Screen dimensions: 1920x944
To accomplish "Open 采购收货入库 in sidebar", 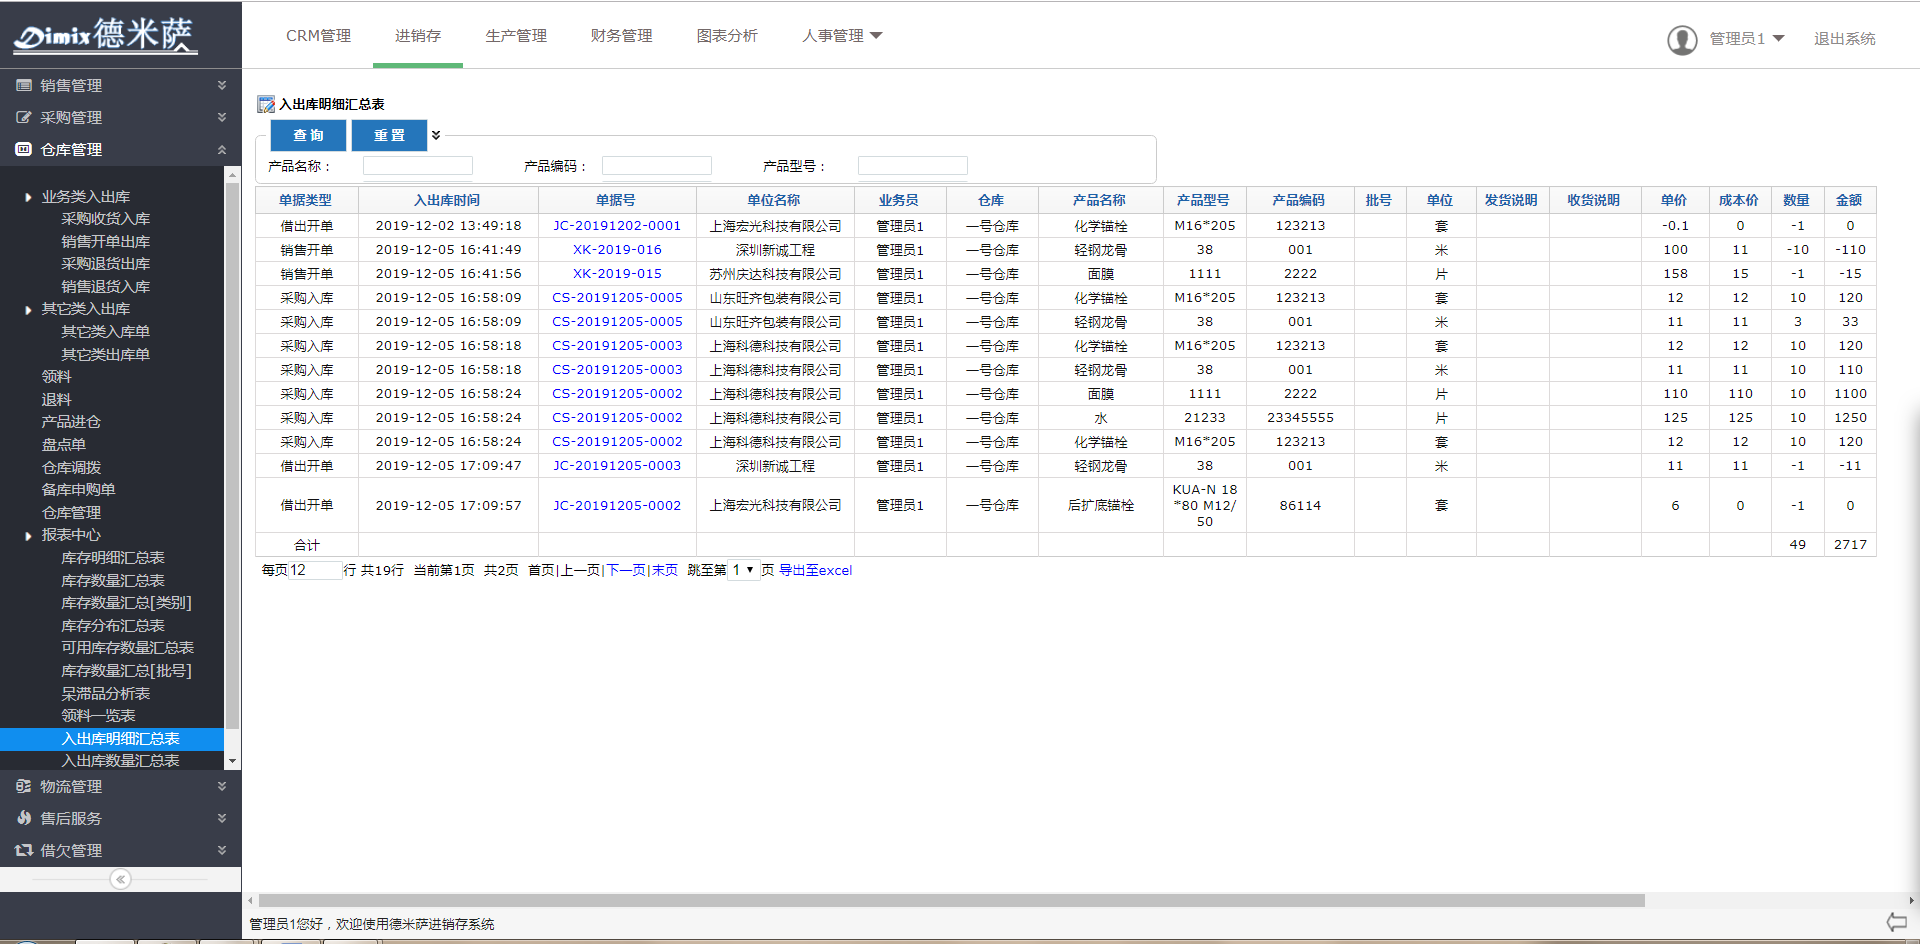I will [x=105, y=219].
